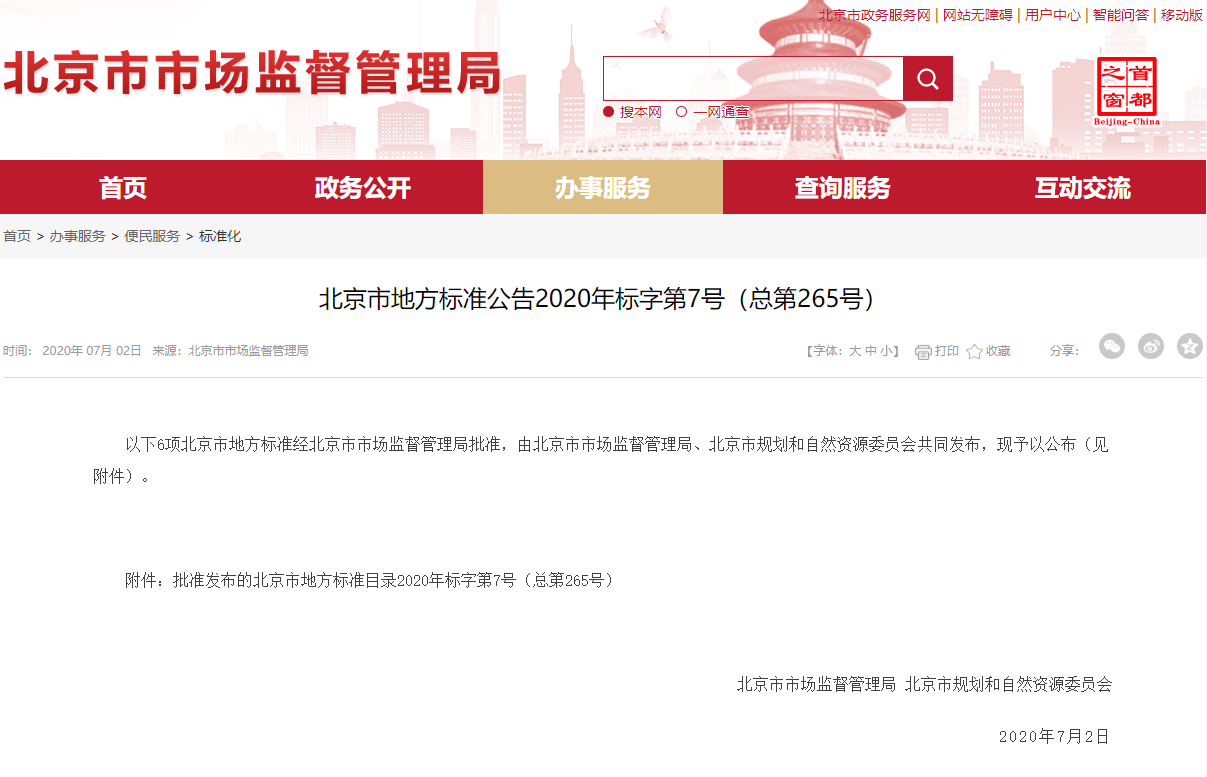The image size is (1207, 777).
Task: Click the 打印 text link
Action: (947, 351)
